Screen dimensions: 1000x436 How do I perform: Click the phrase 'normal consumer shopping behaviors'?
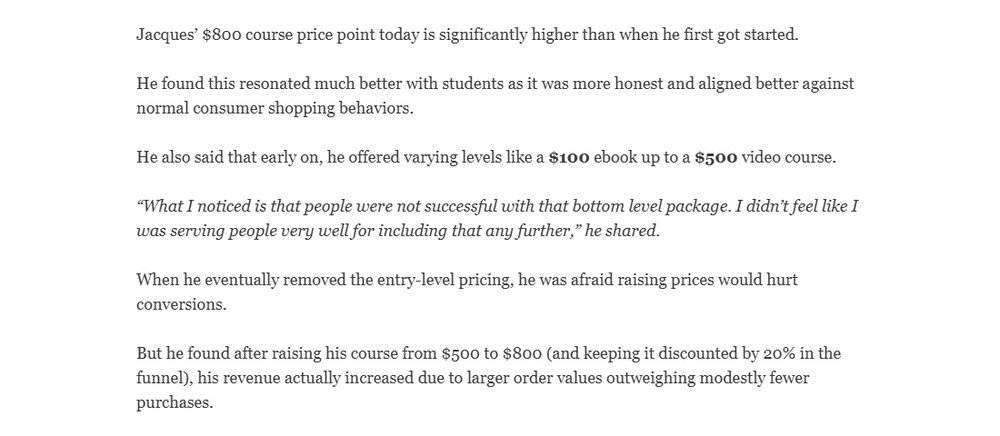(x=273, y=108)
